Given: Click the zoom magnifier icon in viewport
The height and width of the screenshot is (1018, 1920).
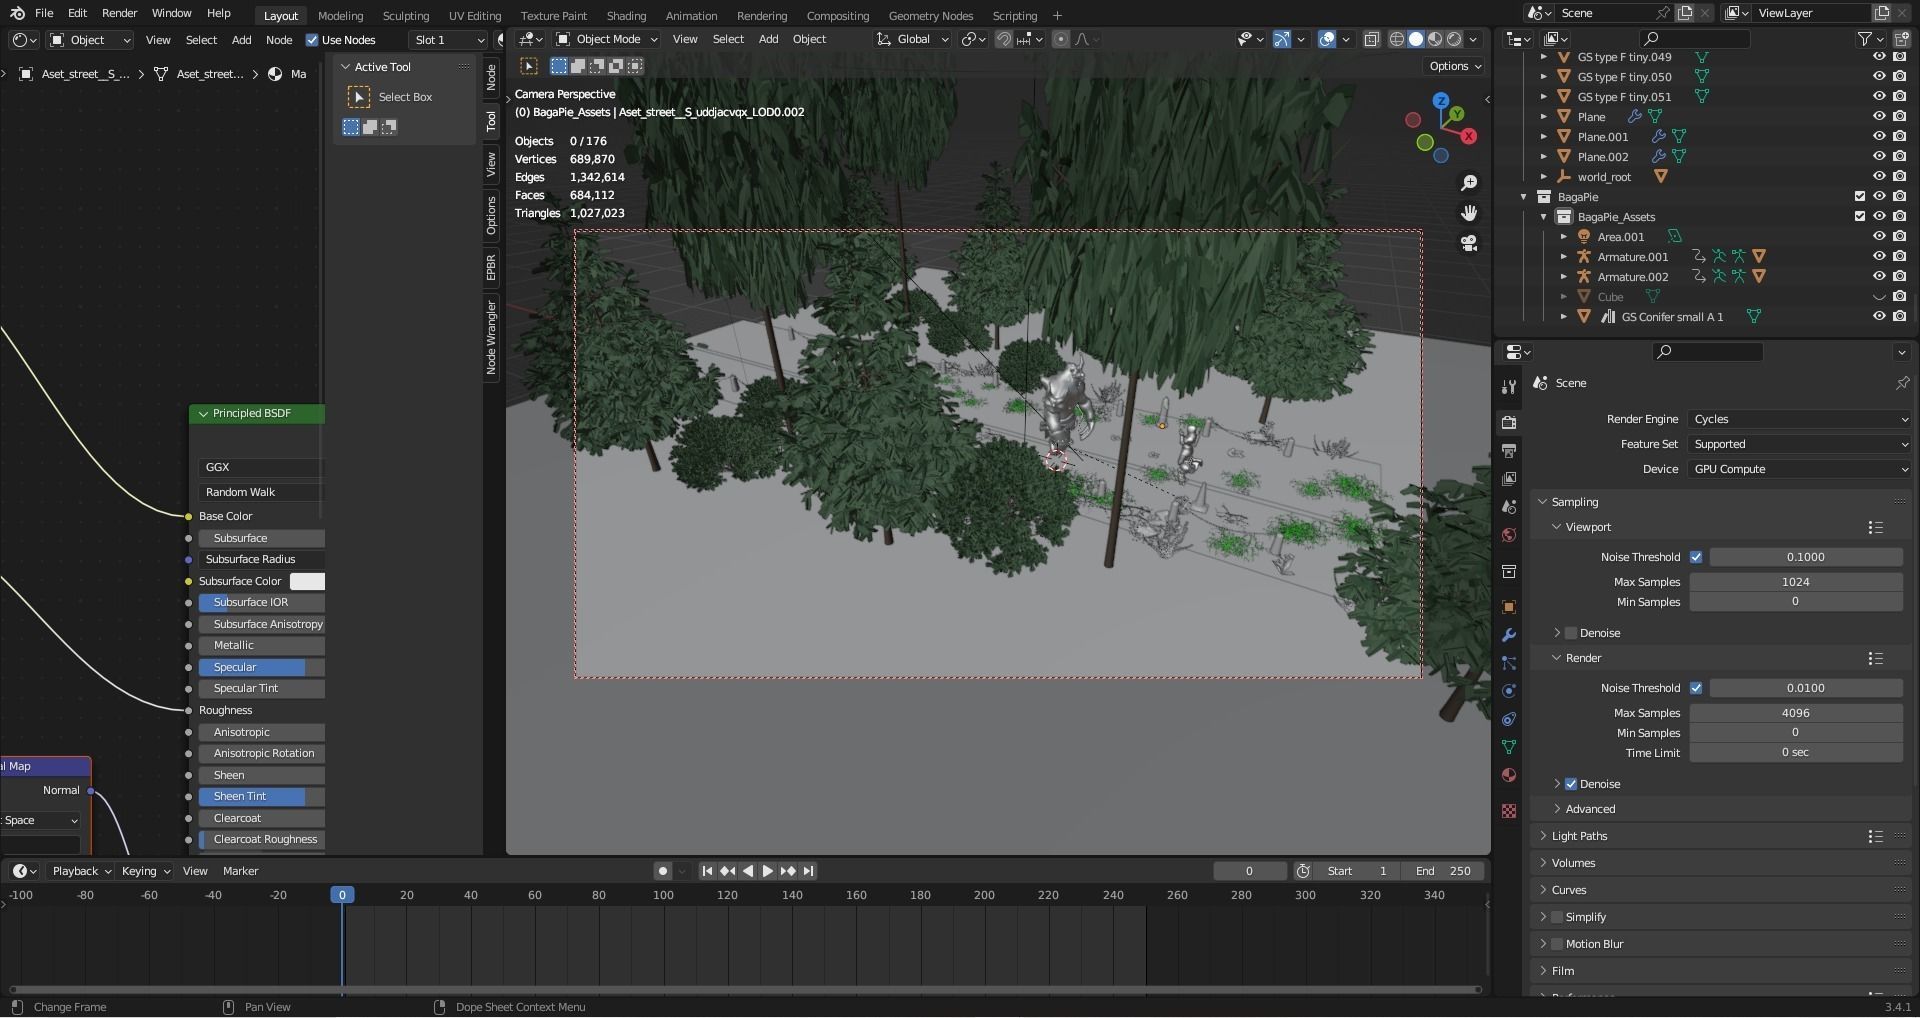Looking at the screenshot, I should 1468,183.
